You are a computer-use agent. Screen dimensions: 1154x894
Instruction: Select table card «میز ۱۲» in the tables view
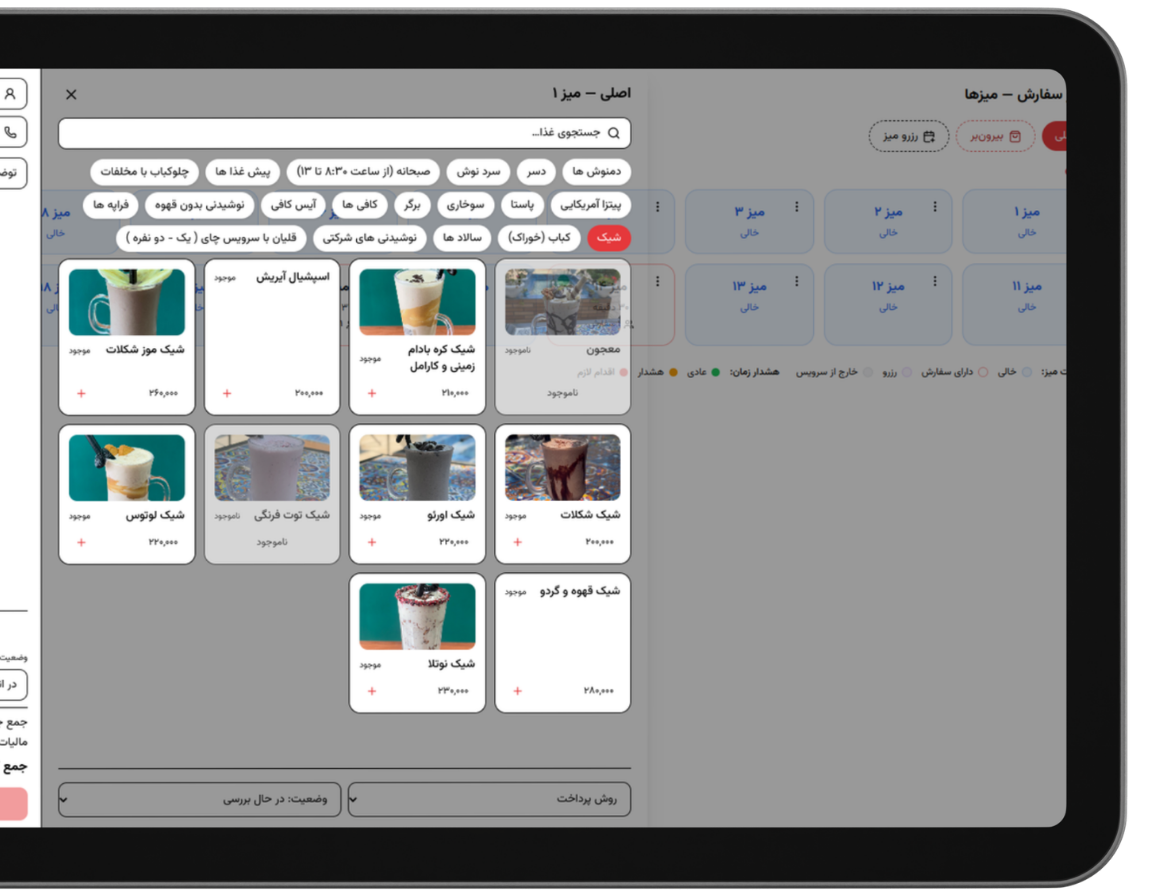(x=888, y=304)
